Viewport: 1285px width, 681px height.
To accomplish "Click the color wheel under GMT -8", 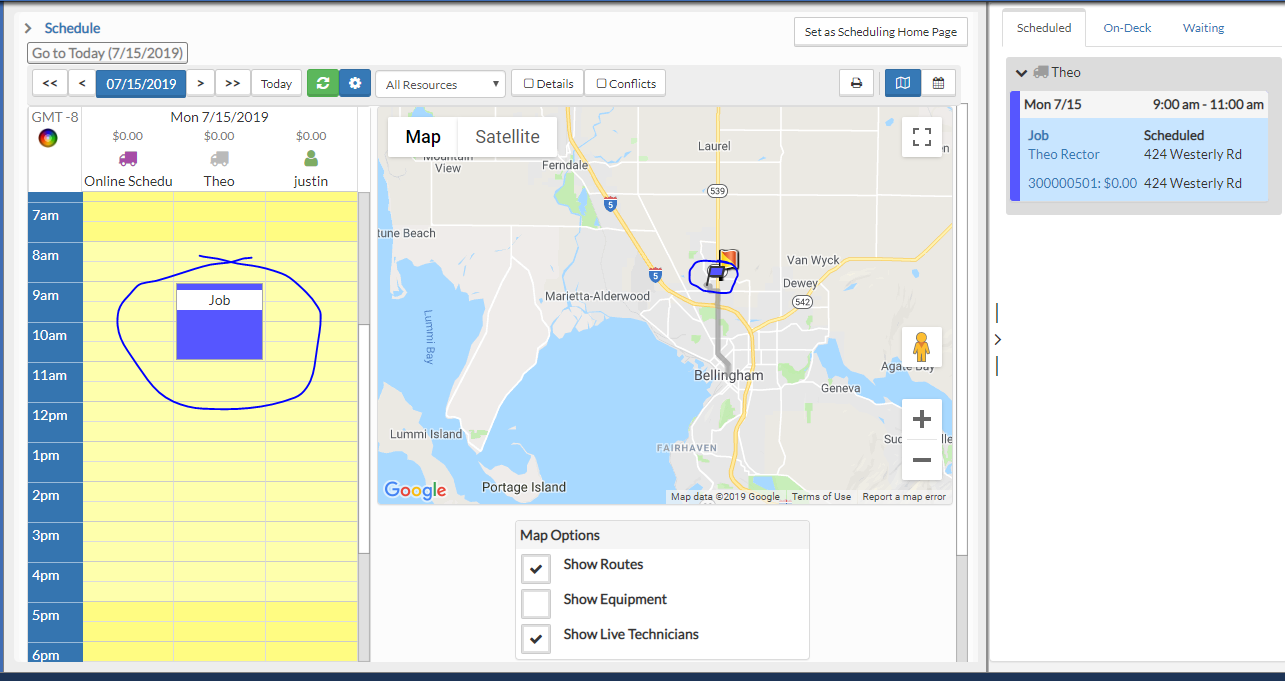I will point(48,138).
